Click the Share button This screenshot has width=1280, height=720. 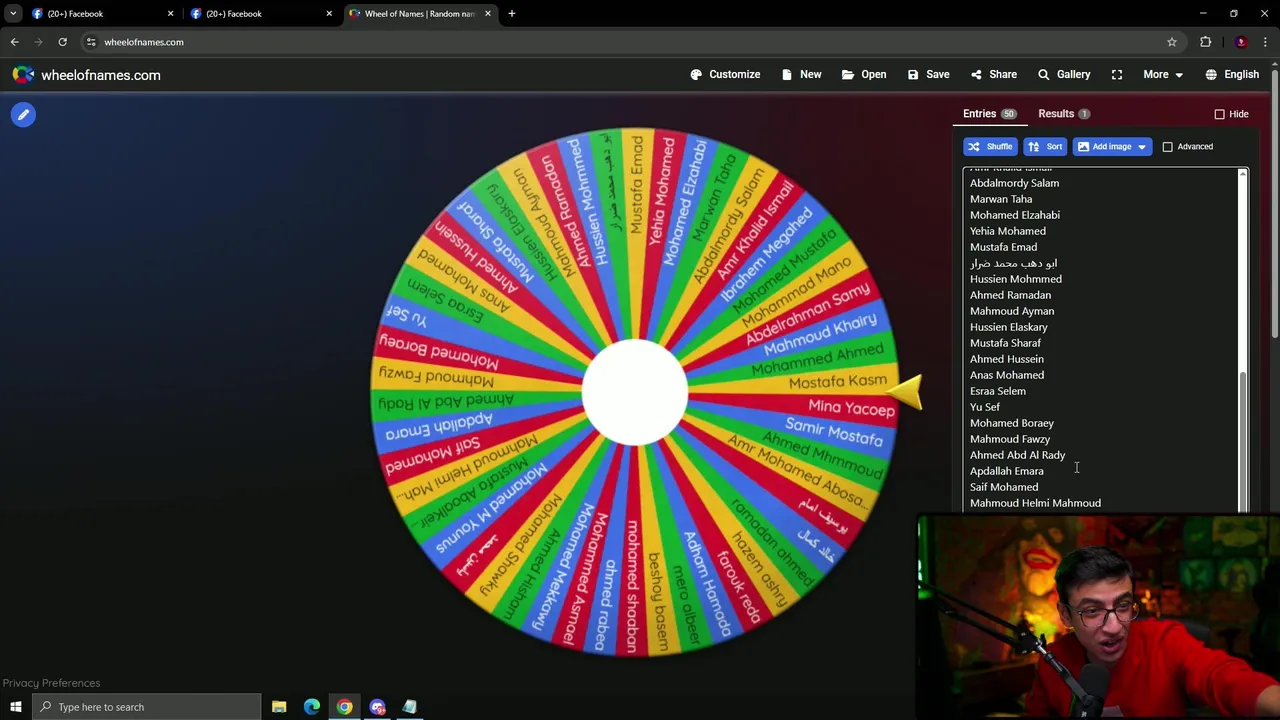tap(993, 75)
